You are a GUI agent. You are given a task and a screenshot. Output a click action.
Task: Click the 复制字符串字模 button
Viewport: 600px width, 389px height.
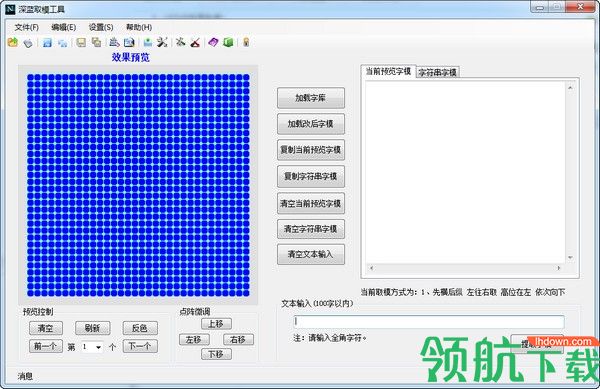pos(311,176)
